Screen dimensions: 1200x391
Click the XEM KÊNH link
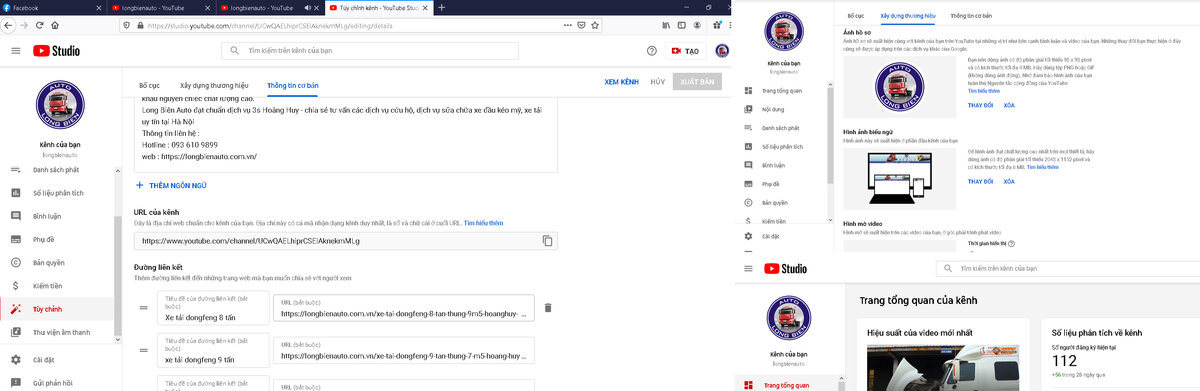(x=622, y=81)
